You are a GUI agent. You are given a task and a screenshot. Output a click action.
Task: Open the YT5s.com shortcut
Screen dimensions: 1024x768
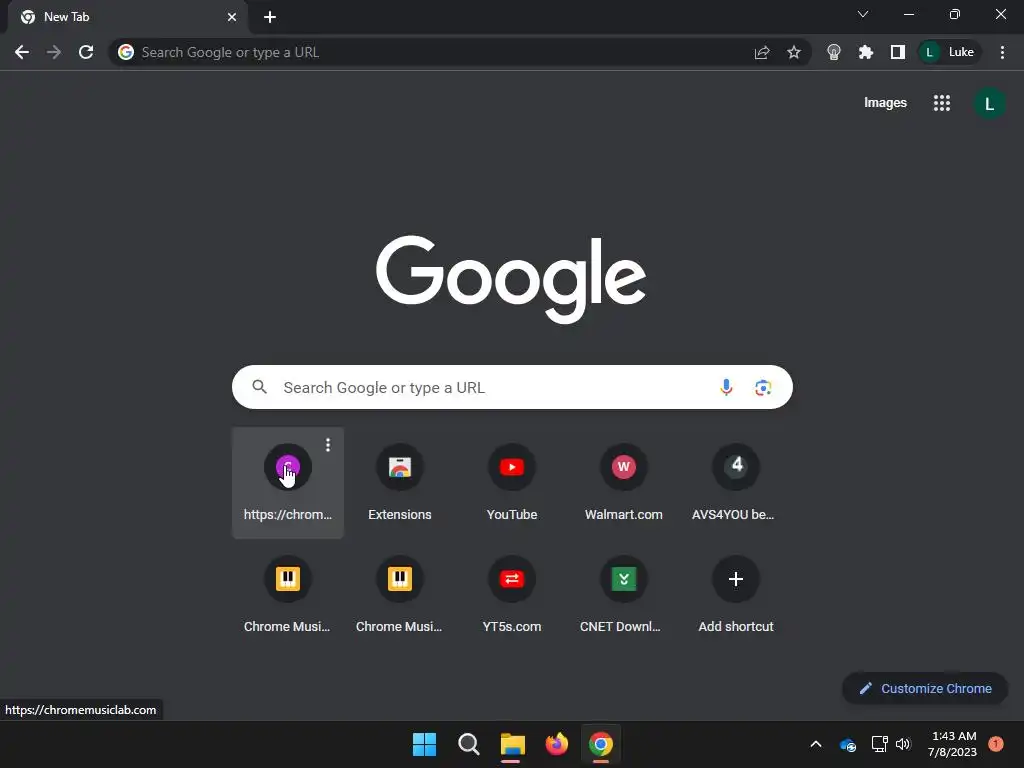pyautogui.click(x=511, y=595)
